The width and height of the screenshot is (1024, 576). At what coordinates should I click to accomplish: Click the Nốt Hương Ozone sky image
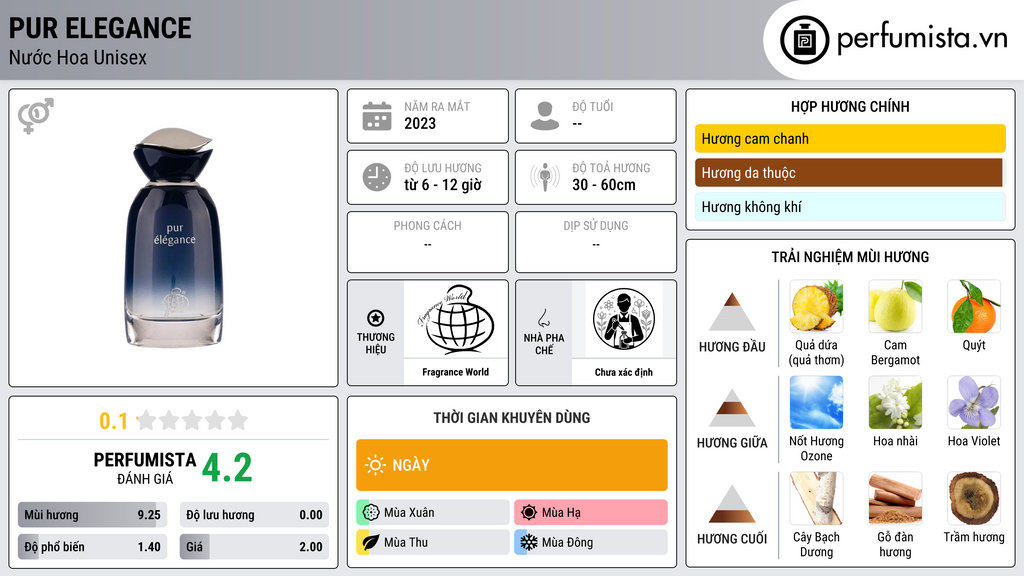click(x=816, y=402)
